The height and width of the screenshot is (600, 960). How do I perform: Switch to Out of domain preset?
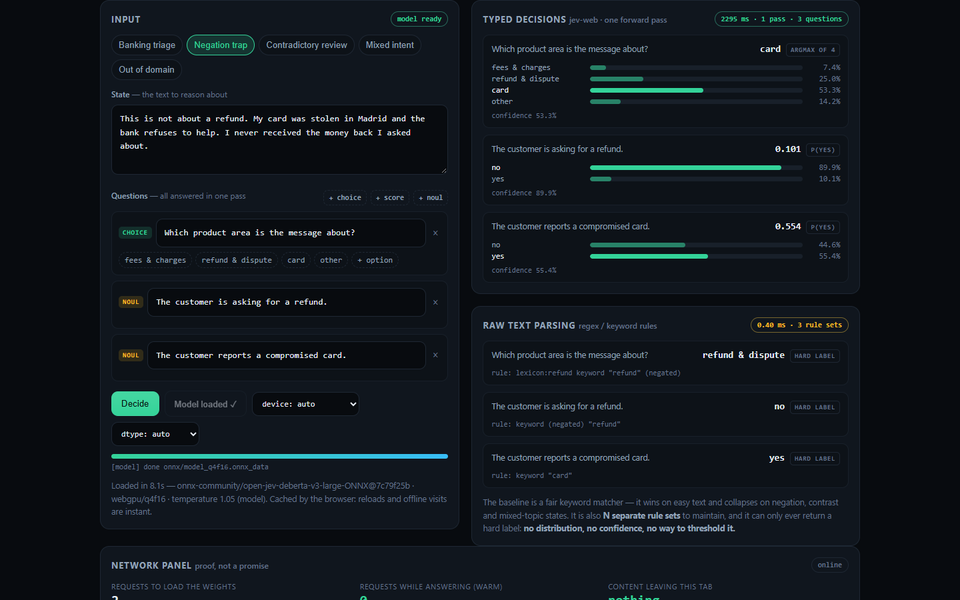[x=146, y=69]
